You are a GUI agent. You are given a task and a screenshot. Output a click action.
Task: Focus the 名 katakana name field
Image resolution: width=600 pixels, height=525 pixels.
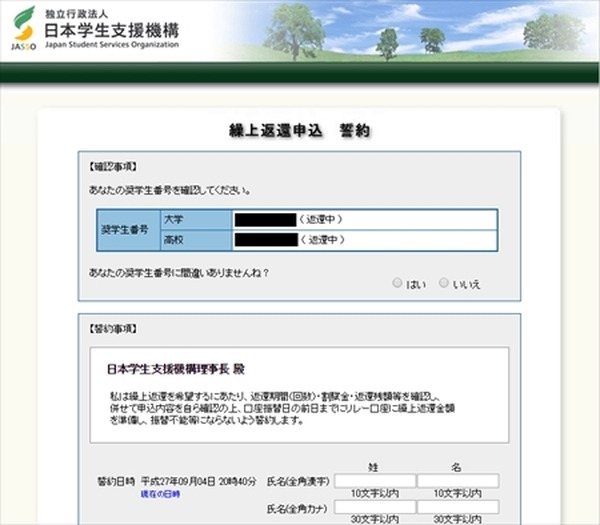tap(458, 507)
